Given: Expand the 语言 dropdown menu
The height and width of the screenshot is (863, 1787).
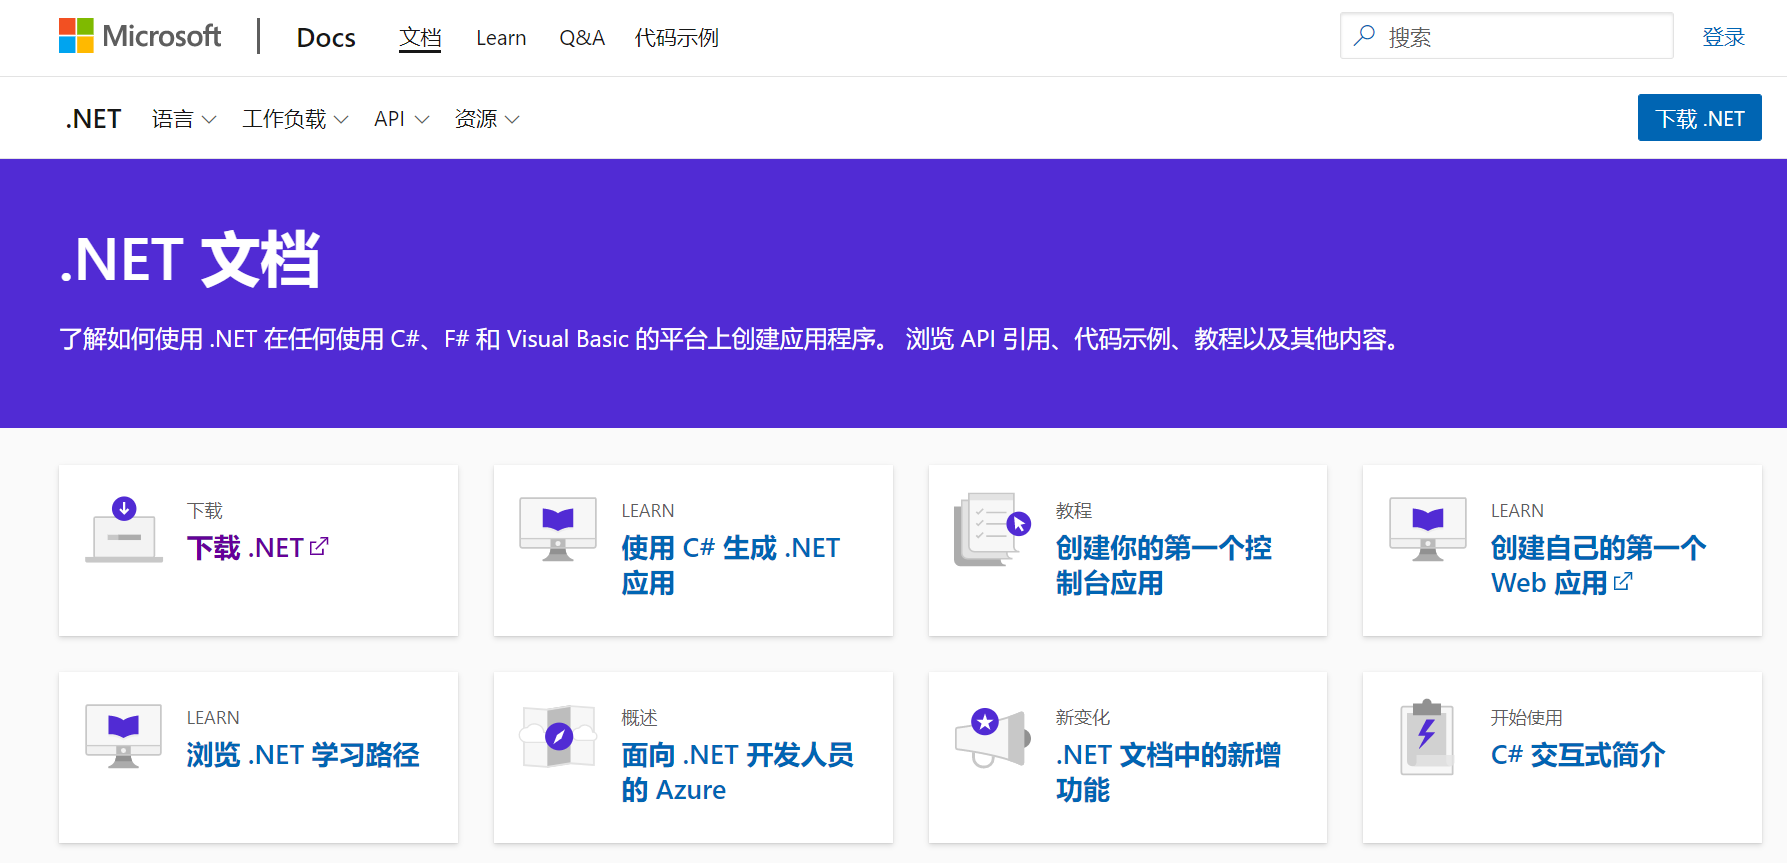Looking at the screenshot, I should pos(184,119).
